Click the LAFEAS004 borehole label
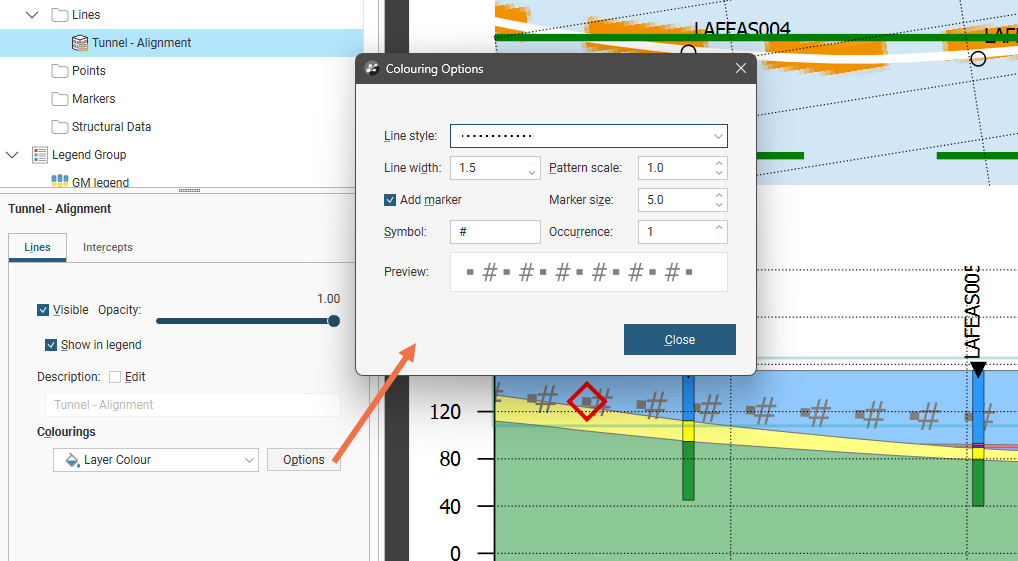 click(x=742, y=29)
